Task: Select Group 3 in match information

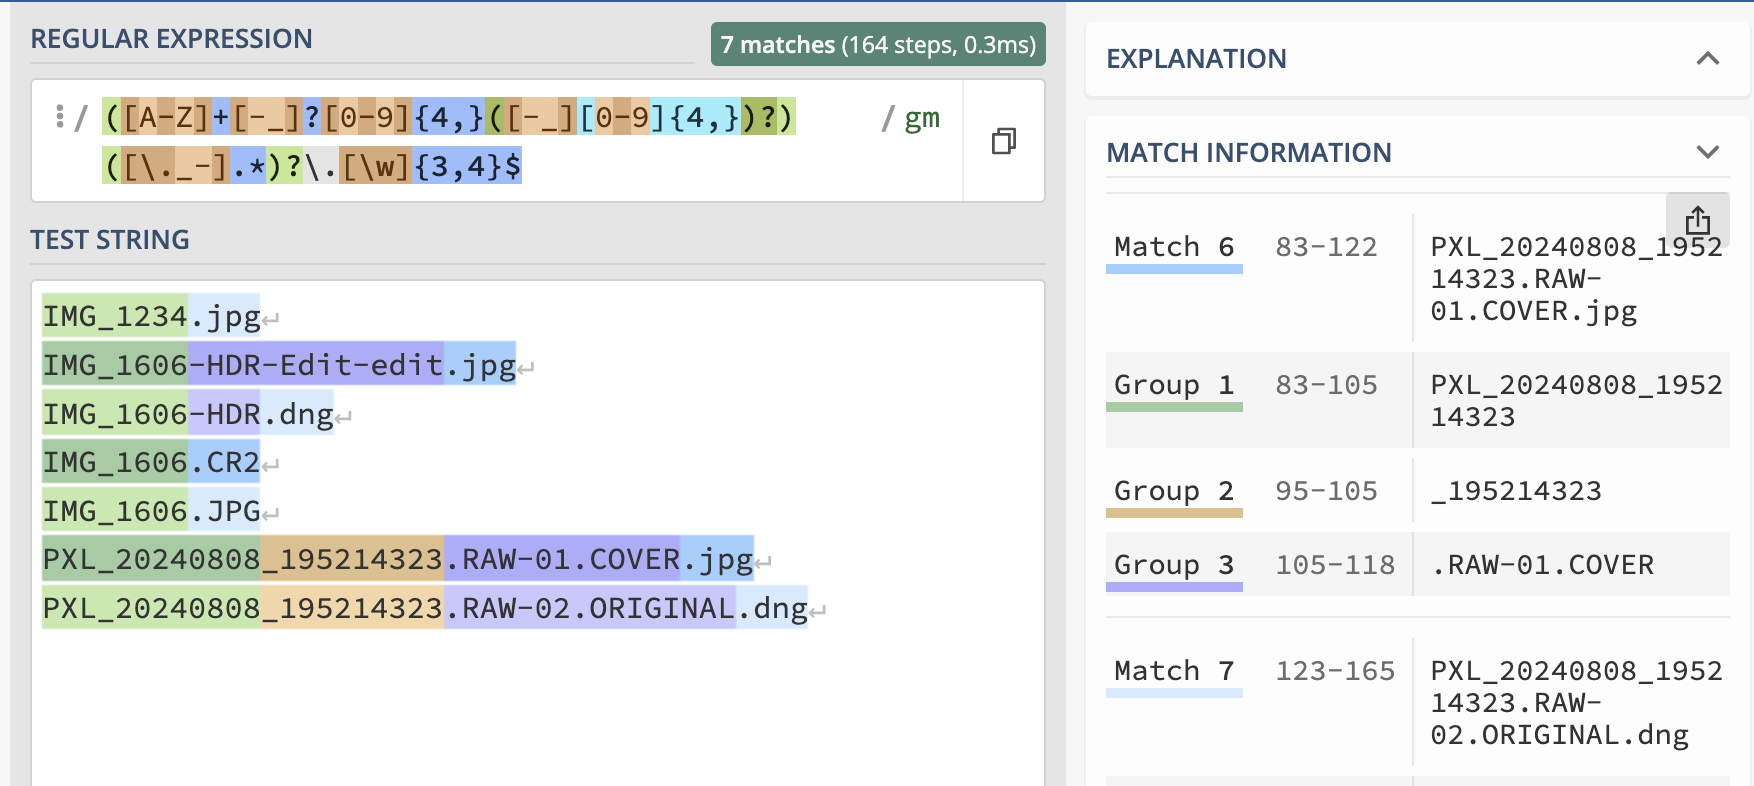Action: [1174, 565]
